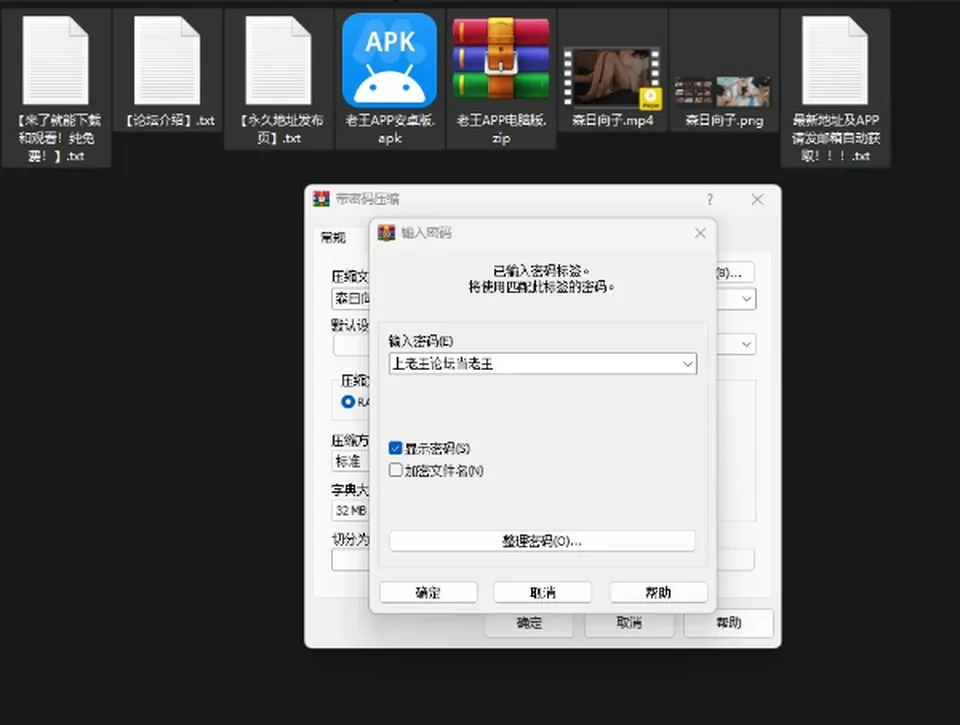This screenshot has height=725, width=960.
Task: Select the 【来了就能下载和观看！纯免费！】.txt file icon
Action: coord(56,61)
